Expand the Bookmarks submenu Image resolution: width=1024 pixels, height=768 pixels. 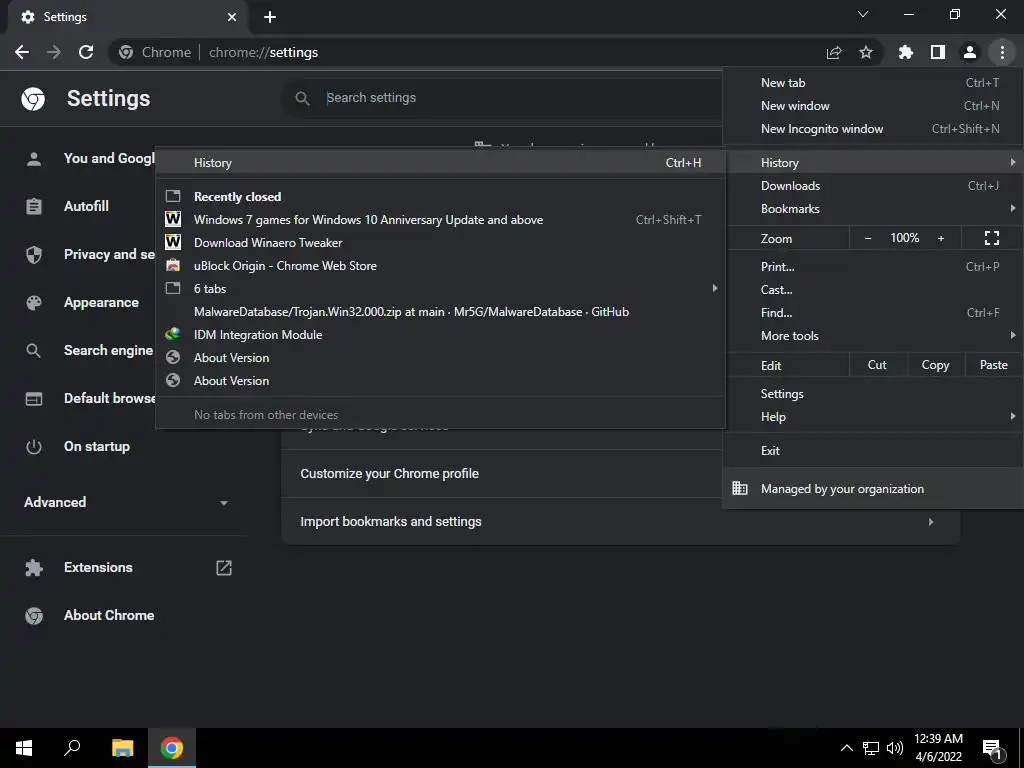coord(873,209)
